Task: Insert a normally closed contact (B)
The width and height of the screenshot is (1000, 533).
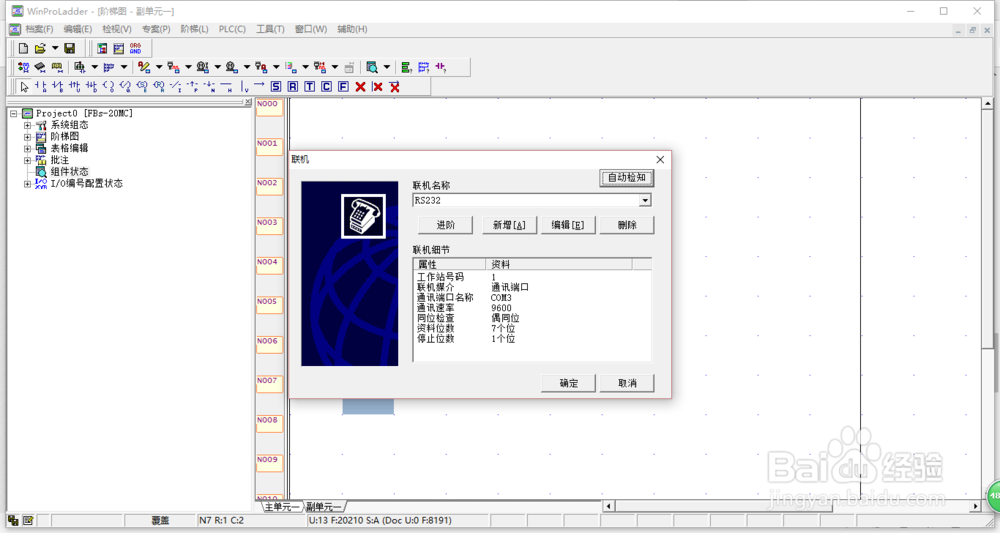Action: (x=58, y=87)
